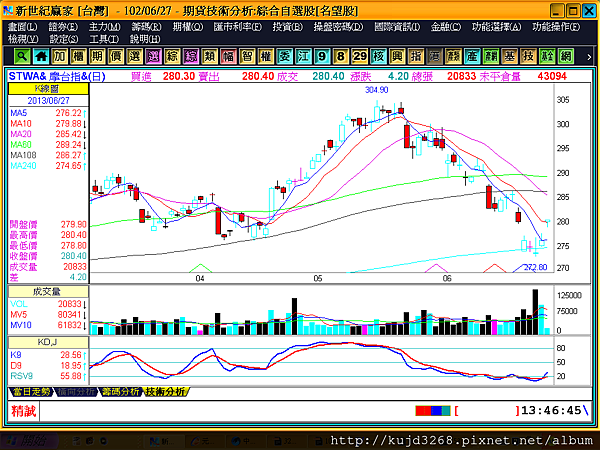Viewport: 600px width, 450px height.
Task: Open the 檢視(V) menu
Action: [23, 39]
